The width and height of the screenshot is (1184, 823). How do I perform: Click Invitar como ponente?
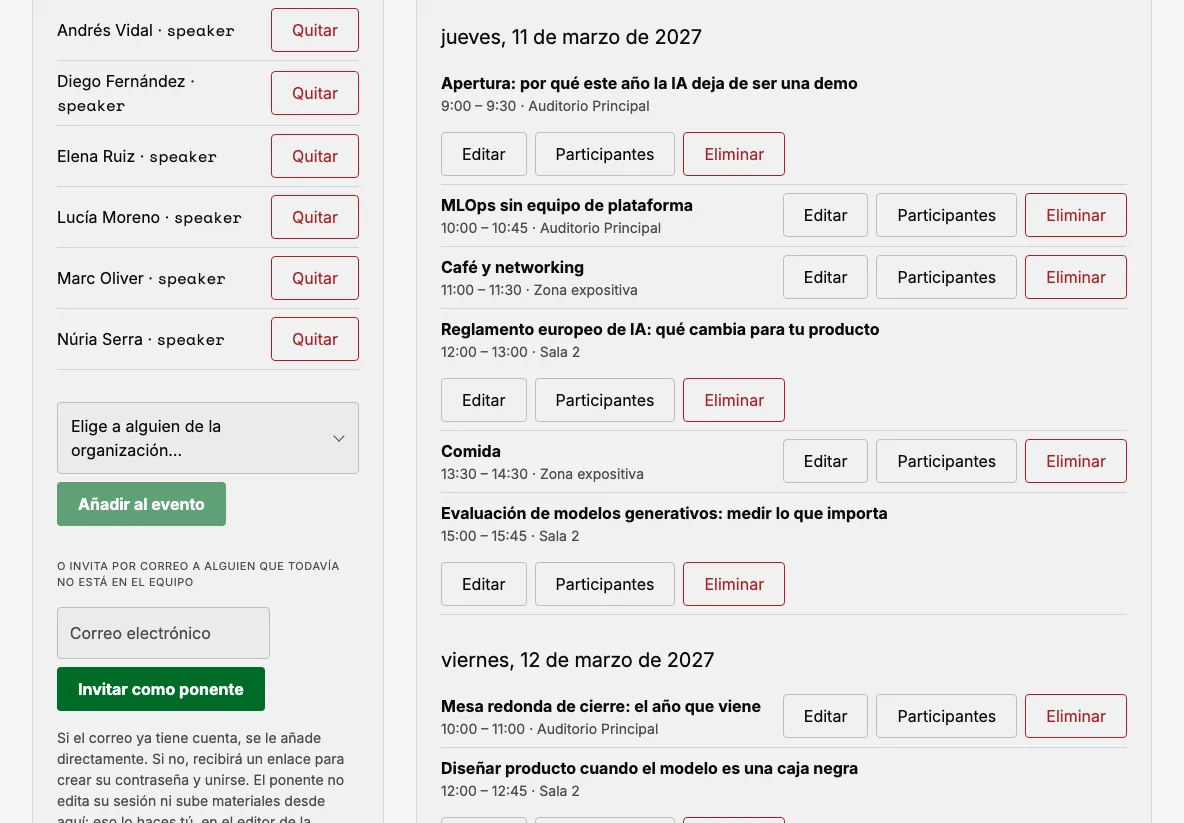click(x=161, y=689)
